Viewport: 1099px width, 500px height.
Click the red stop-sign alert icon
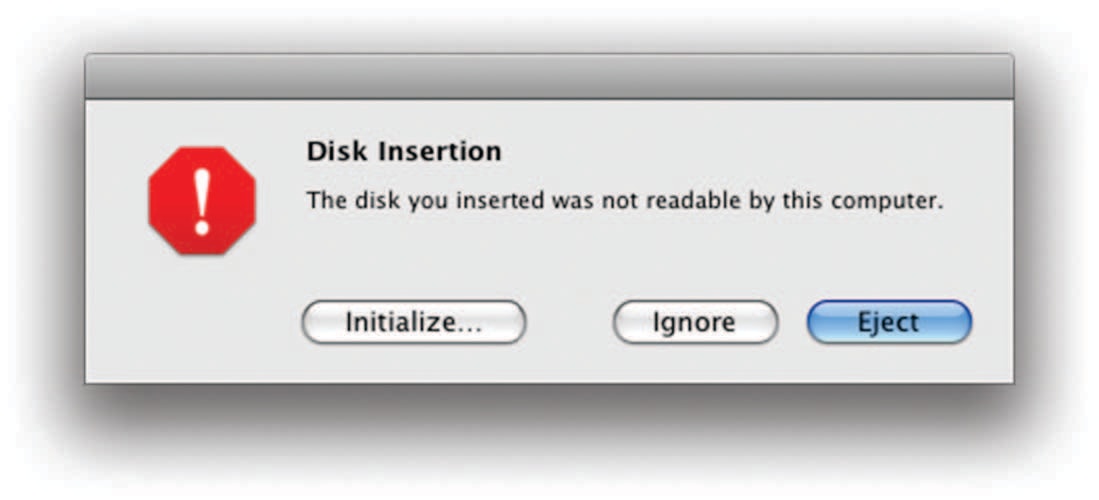pos(202,201)
